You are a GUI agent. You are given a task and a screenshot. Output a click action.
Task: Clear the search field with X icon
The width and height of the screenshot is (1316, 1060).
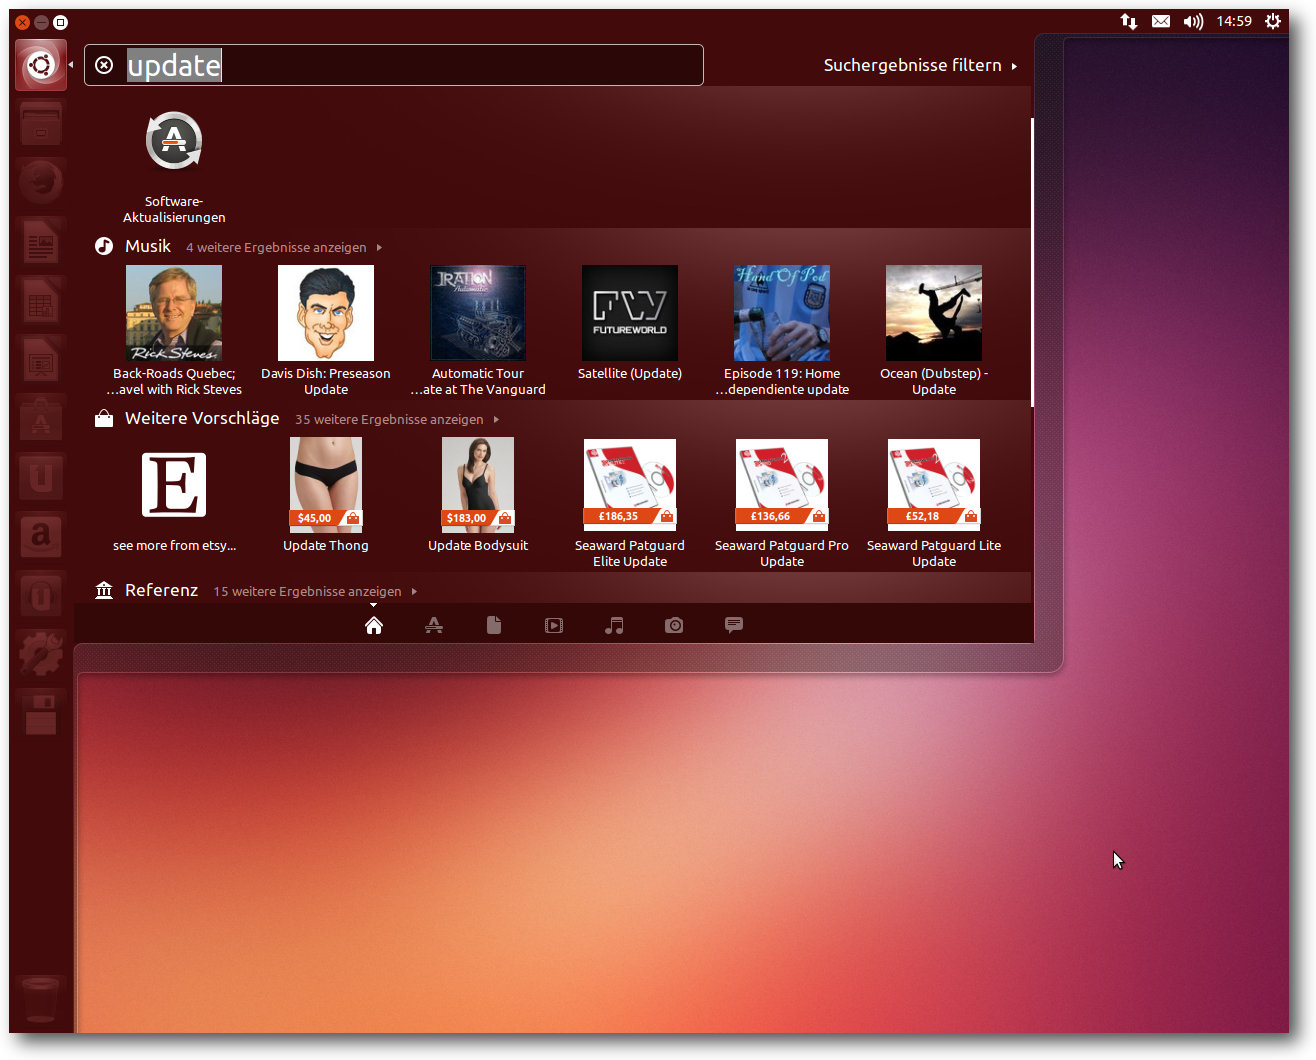[104, 65]
